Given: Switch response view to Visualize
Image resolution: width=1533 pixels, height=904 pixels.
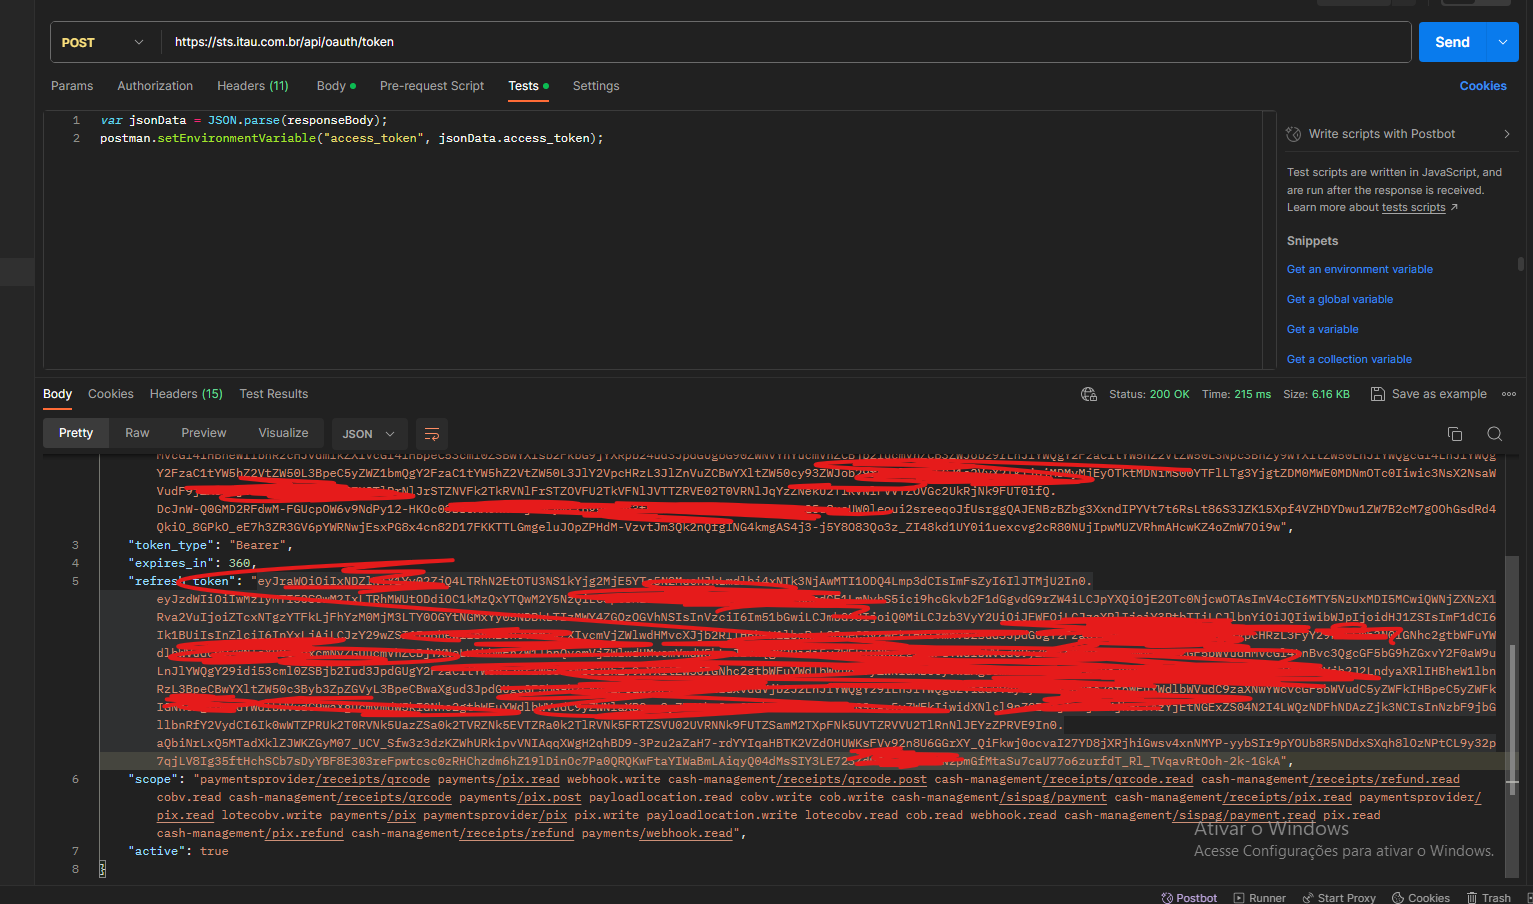Looking at the screenshot, I should coord(283,433).
